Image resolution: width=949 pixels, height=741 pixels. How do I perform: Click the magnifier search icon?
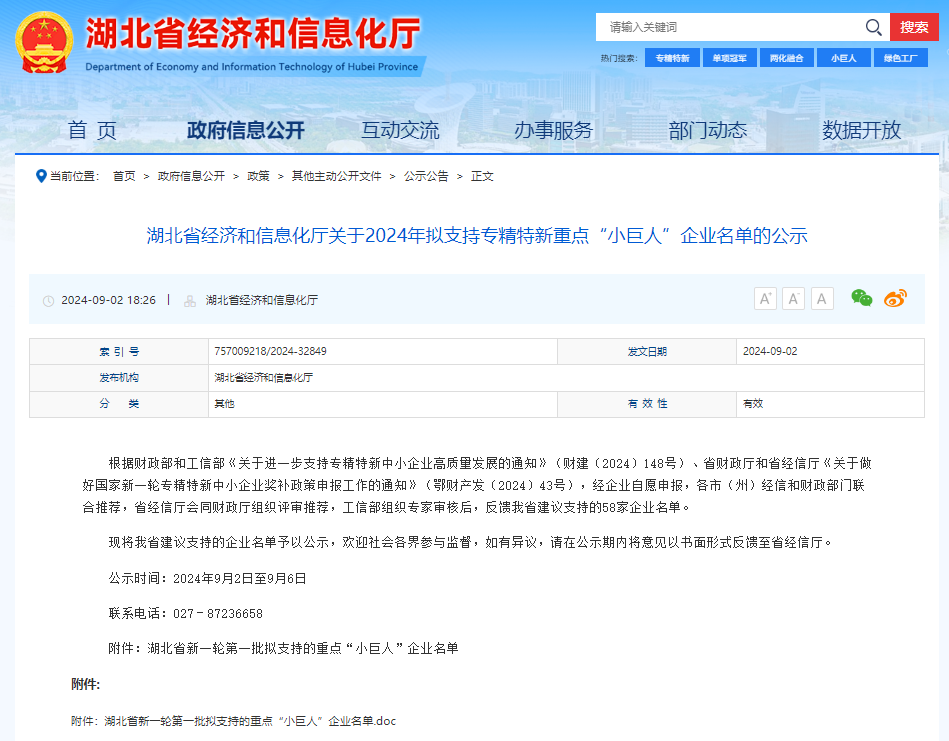pyautogui.click(x=873, y=27)
